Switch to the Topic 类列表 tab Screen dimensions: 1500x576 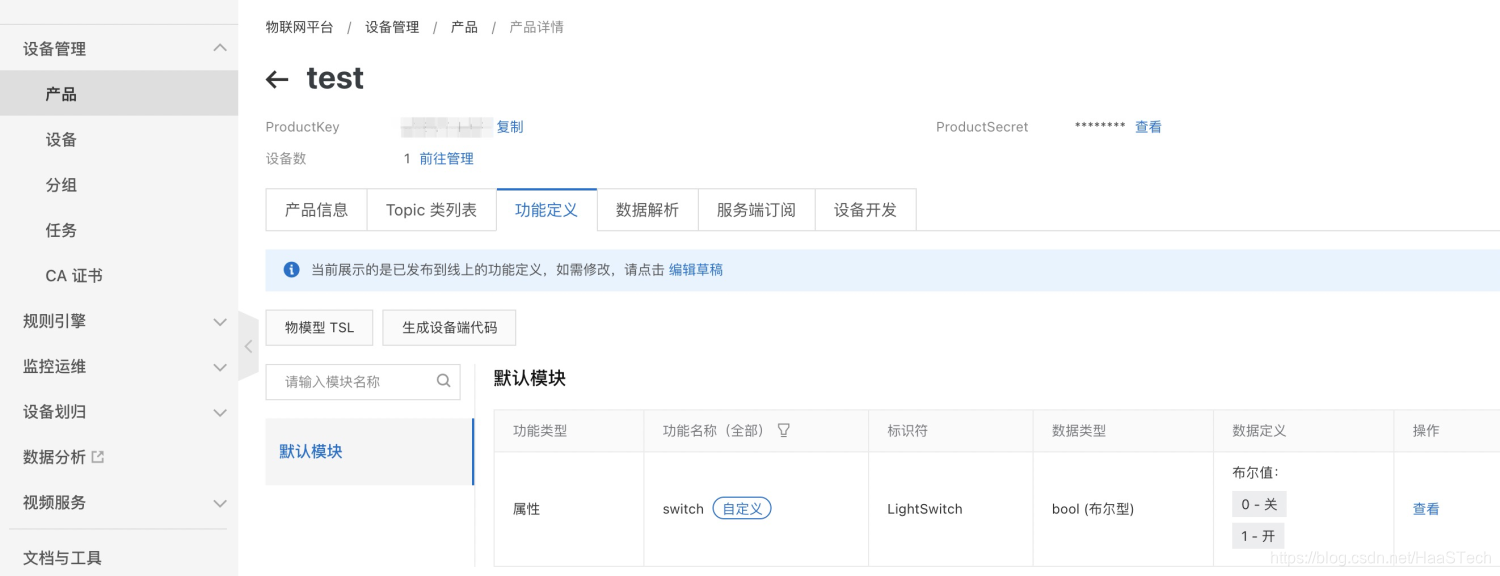tap(431, 210)
